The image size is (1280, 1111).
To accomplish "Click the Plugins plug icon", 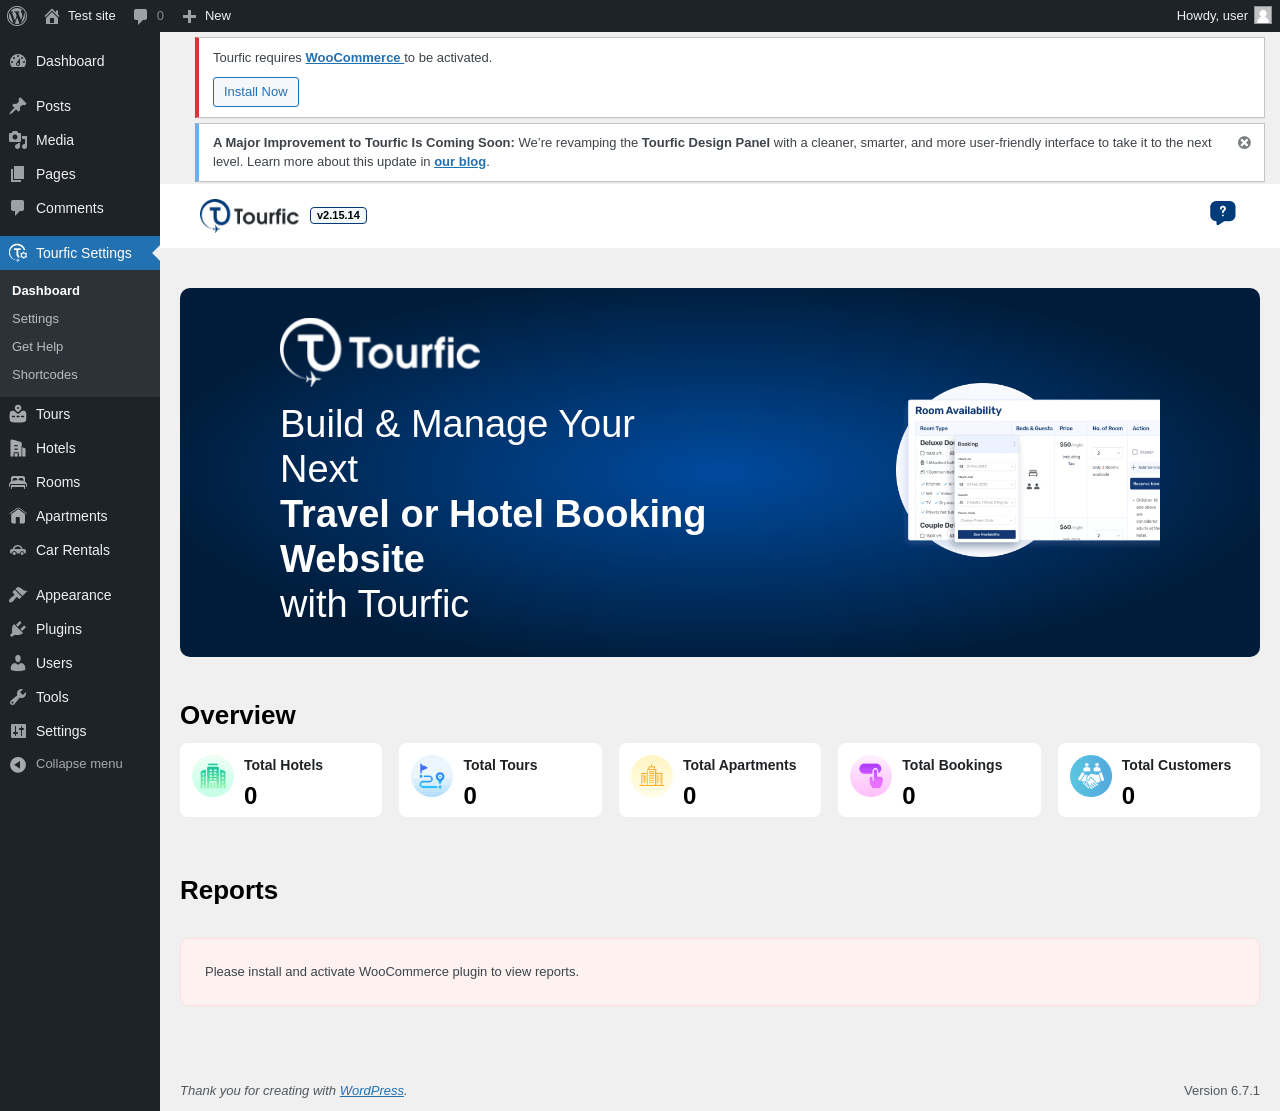I will (18, 629).
